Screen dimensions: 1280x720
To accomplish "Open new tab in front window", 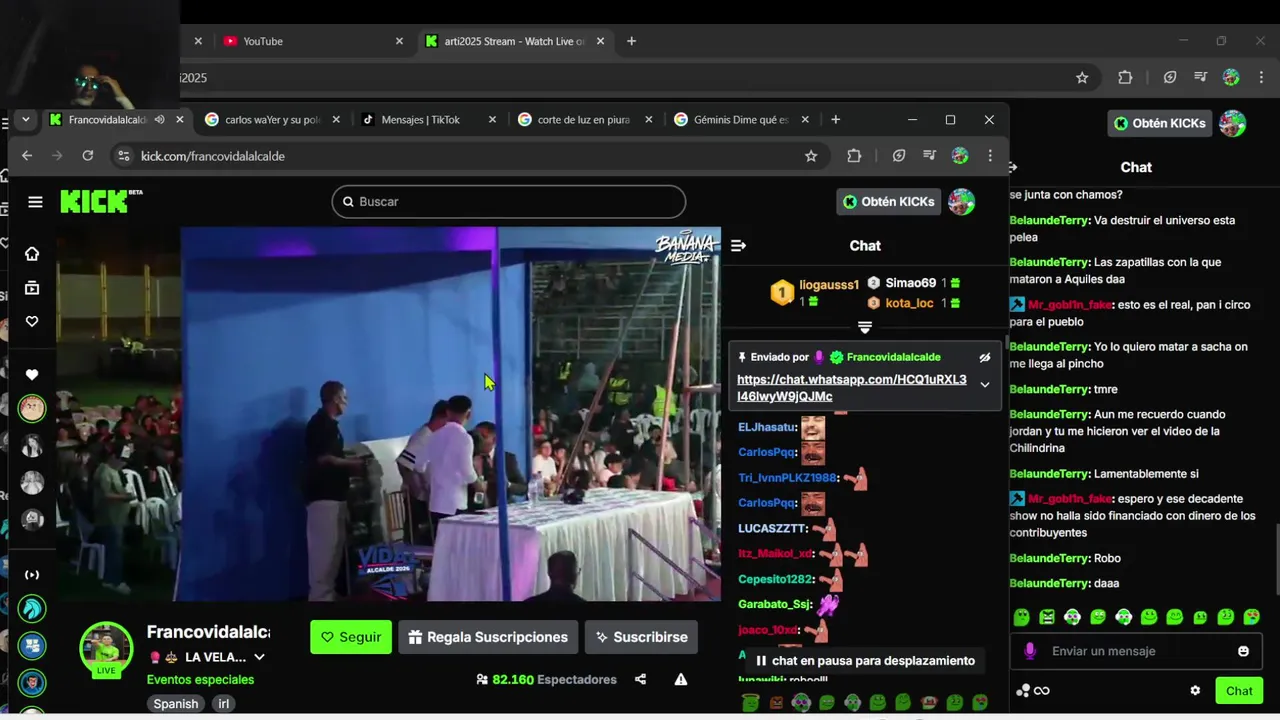I will point(835,120).
